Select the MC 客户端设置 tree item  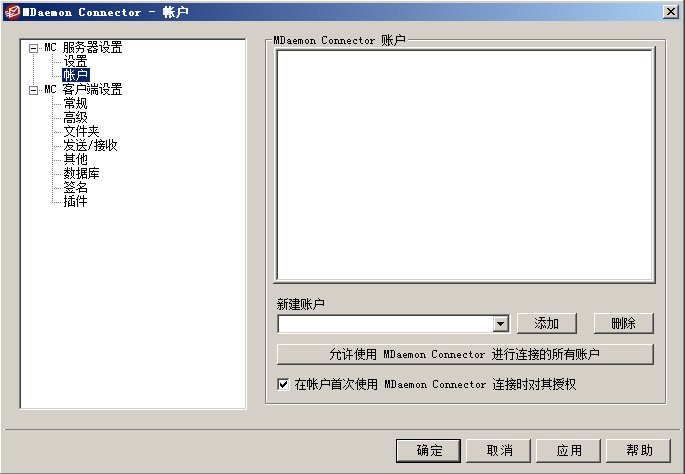tap(83, 90)
